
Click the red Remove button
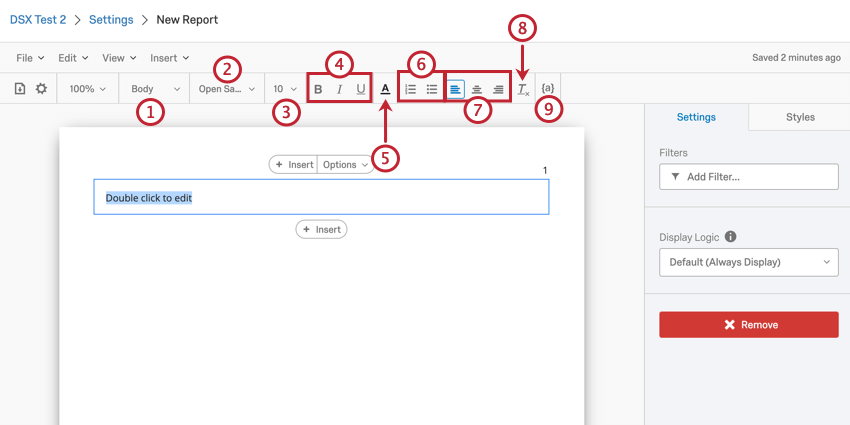(748, 325)
